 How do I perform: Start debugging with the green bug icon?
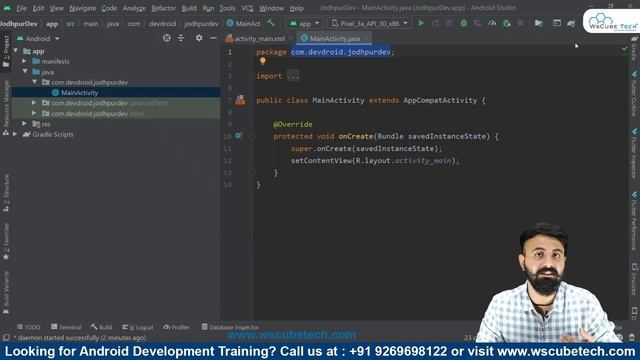tap(464, 23)
